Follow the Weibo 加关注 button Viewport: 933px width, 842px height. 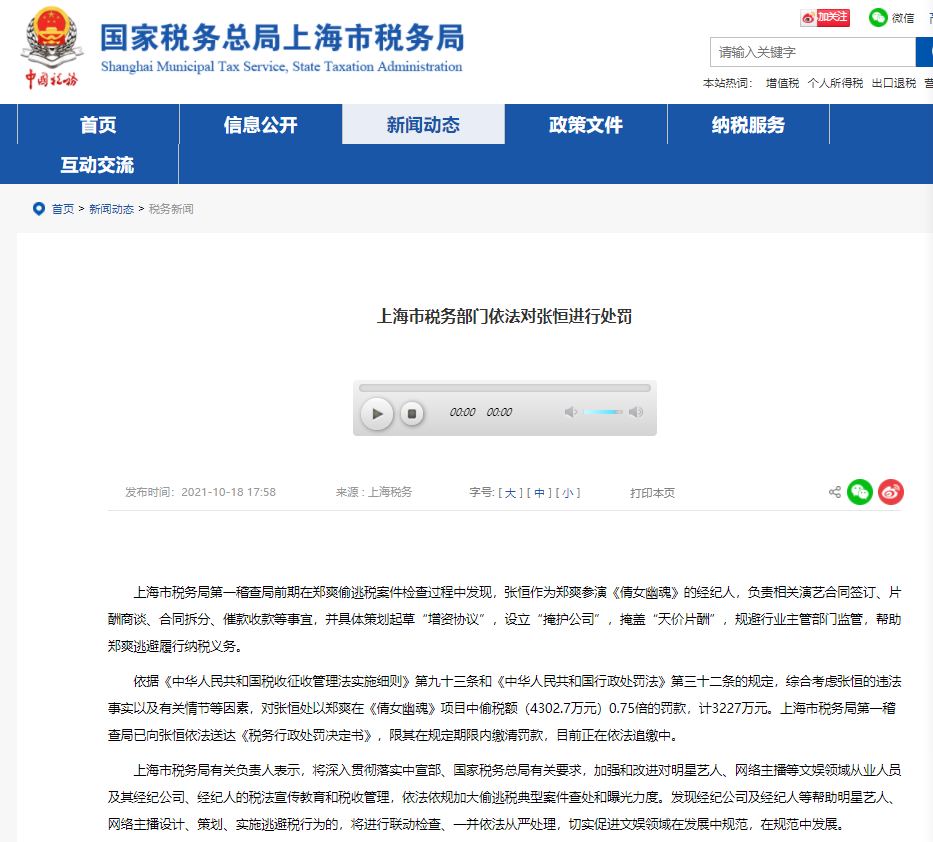coord(825,18)
